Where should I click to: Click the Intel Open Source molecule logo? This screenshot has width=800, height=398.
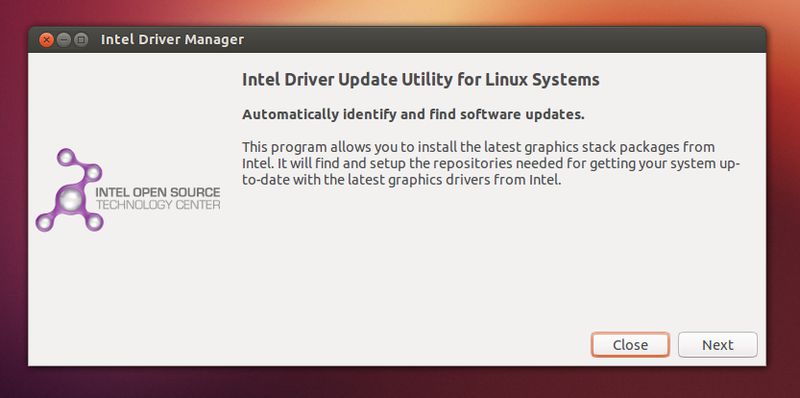click(128, 190)
